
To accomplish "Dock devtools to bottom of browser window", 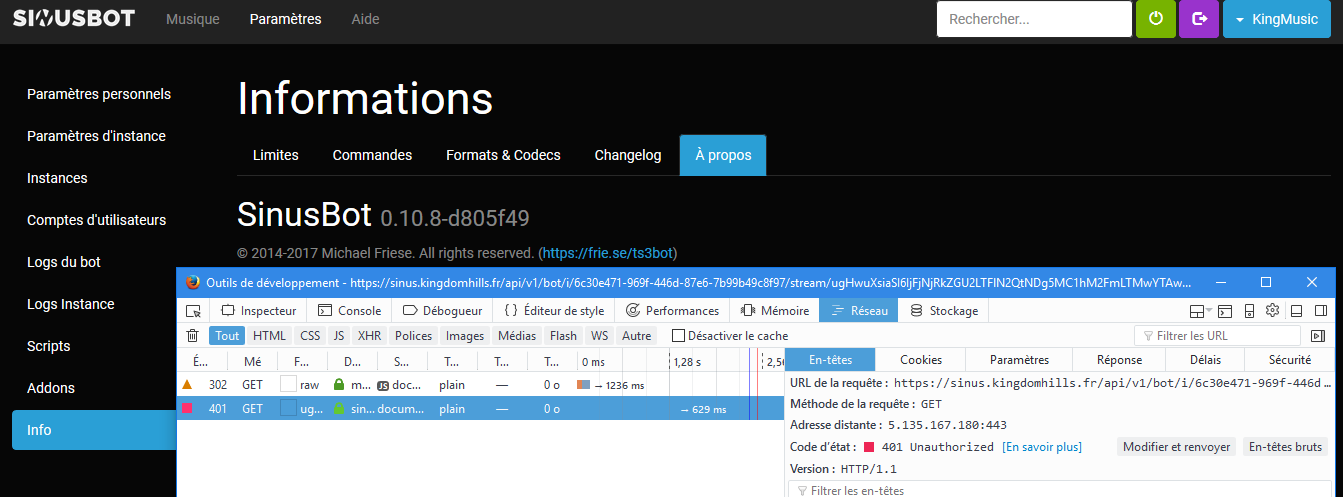I will [1297, 311].
